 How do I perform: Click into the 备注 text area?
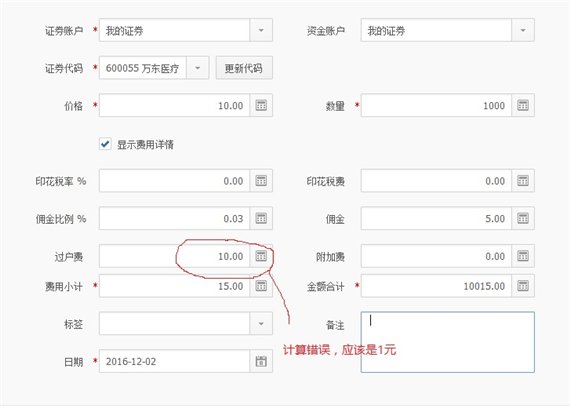[447, 342]
